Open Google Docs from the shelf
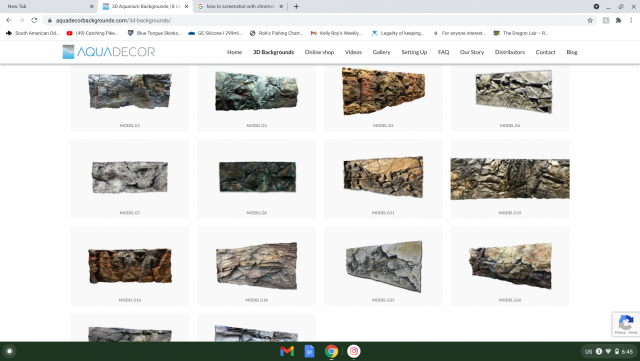Viewport: 640px width, 361px height. click(x=309, y=351)
